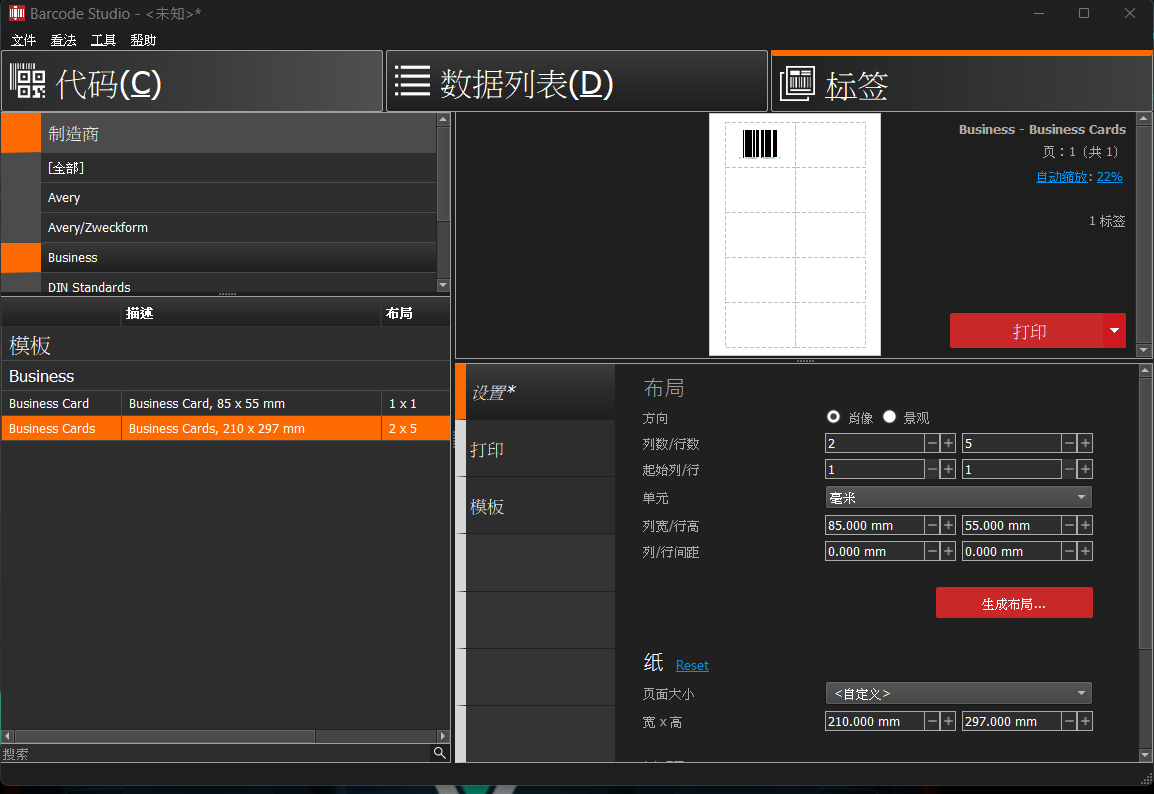
Task: Click the Reset link next to 纸
Action: tap(691, 664)
